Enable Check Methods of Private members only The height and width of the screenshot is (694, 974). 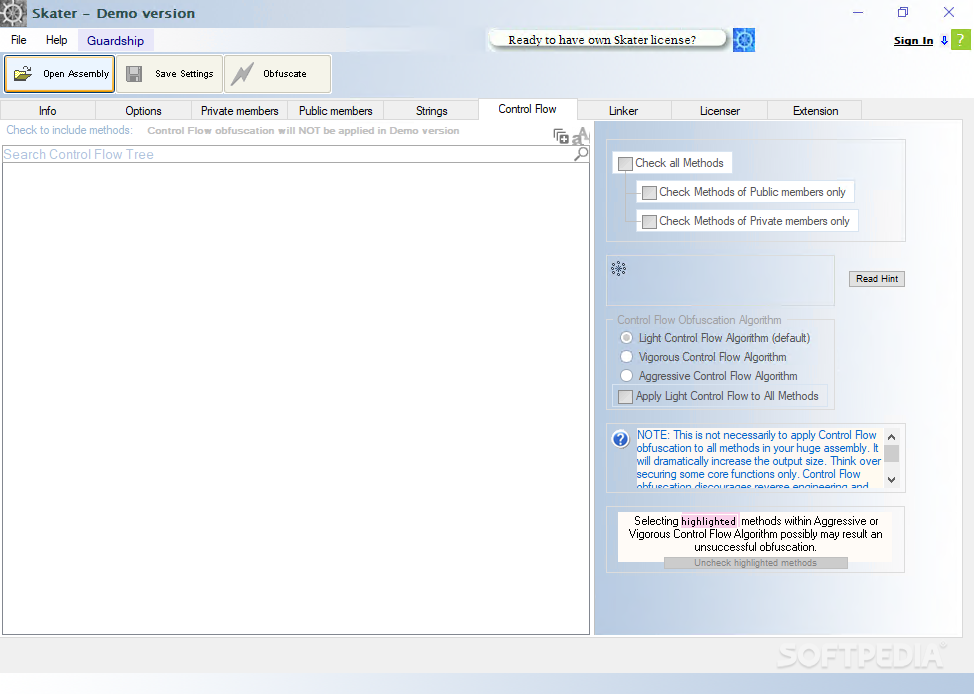pos(649,222)
